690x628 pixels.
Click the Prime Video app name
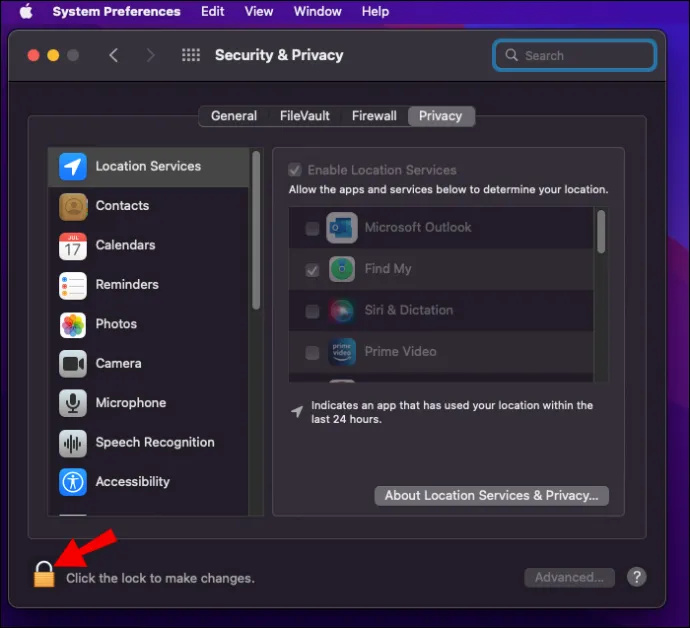point(400,352)
